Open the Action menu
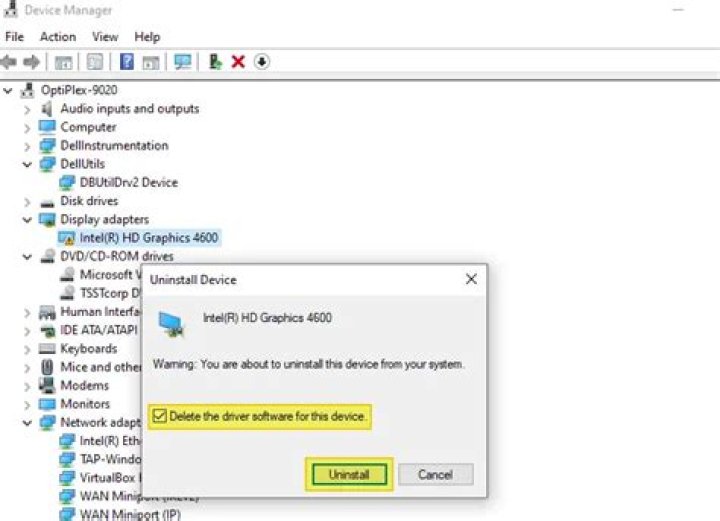The height and width of the screenshot is (521, 720). (x=58, y=37)
